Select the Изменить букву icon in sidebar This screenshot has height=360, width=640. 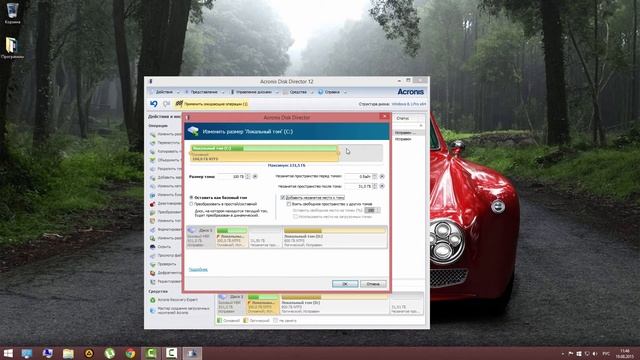click(153, 195)
